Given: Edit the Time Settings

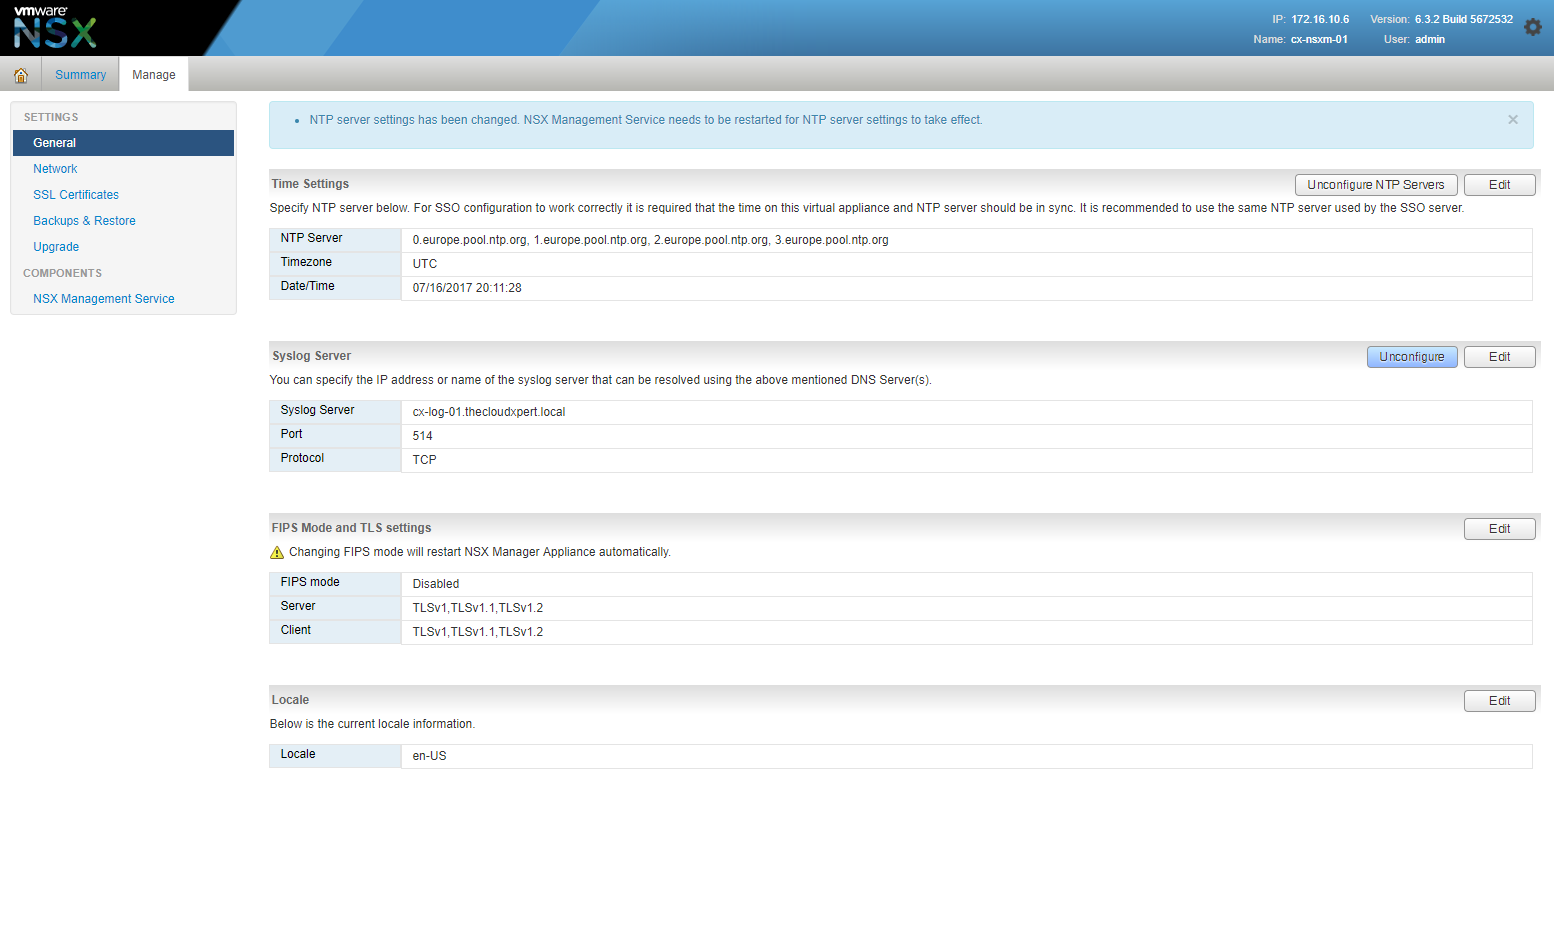Looking at the screenshot, I should click(1498, 185).
